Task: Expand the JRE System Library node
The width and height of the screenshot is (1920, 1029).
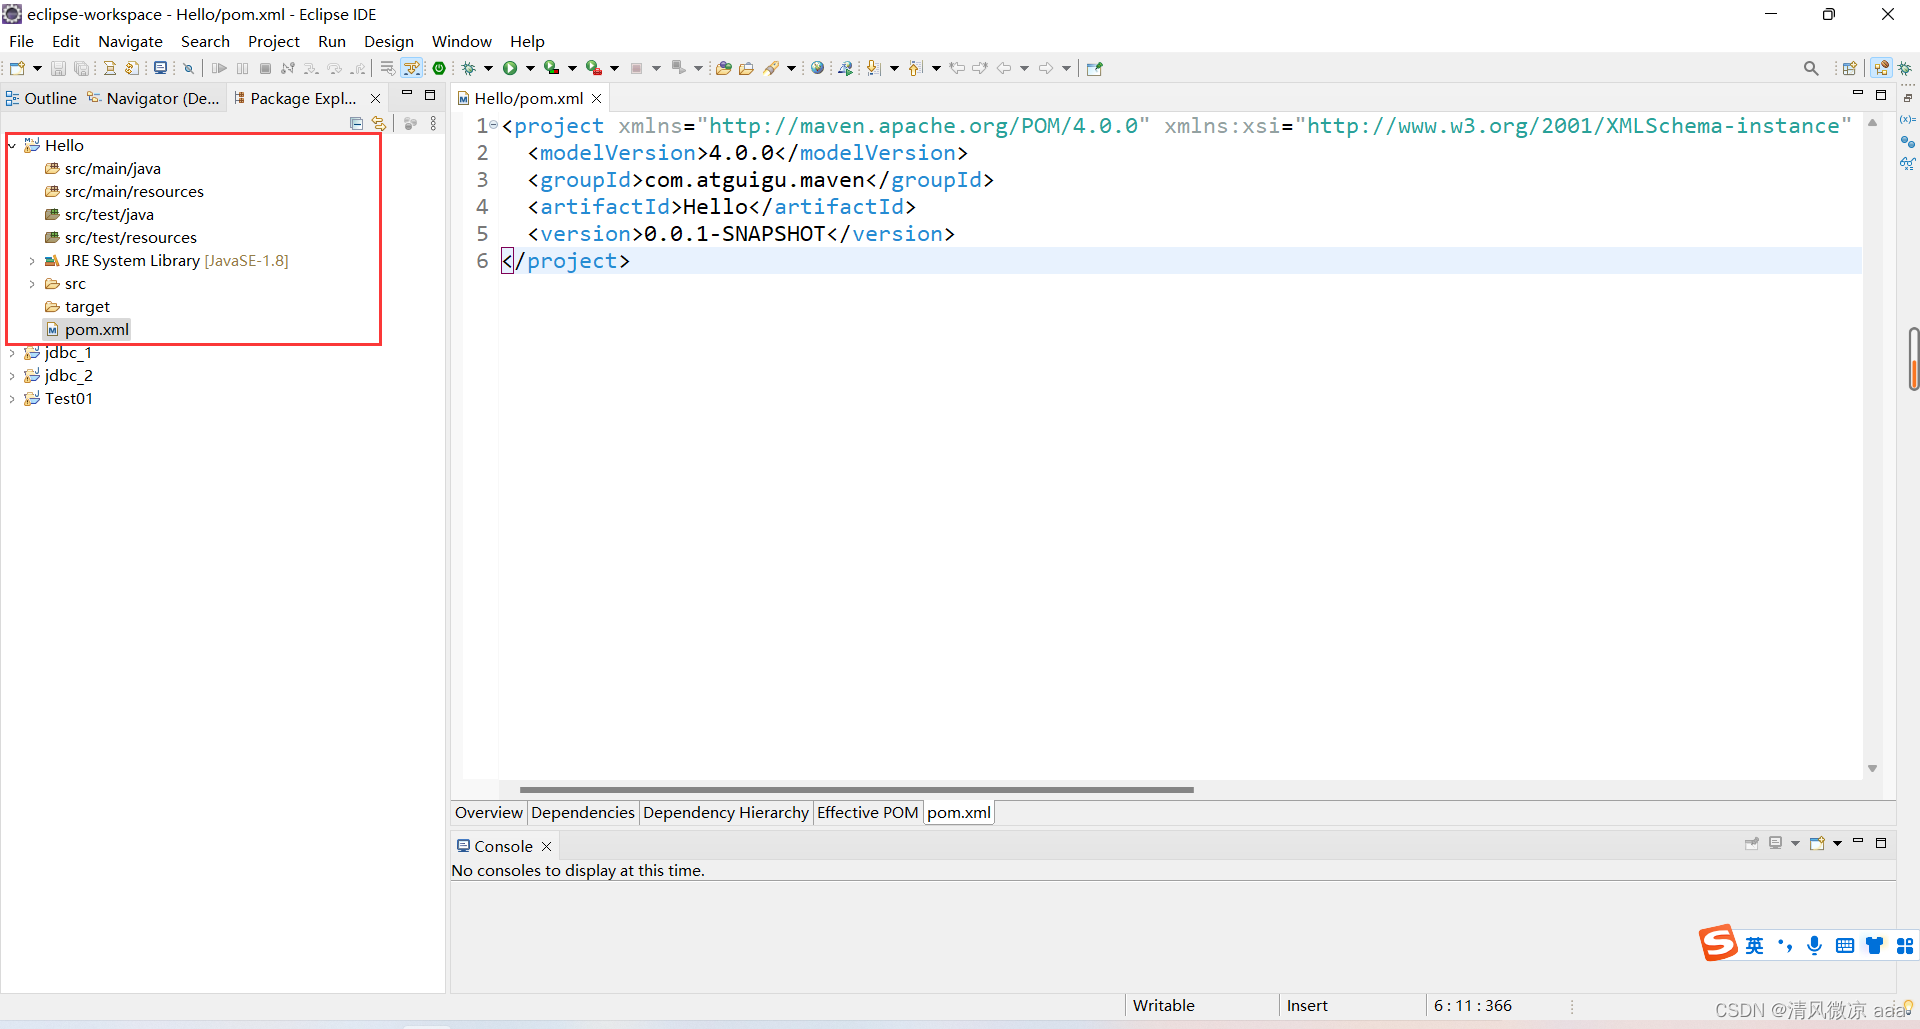Action: [31, 260]
